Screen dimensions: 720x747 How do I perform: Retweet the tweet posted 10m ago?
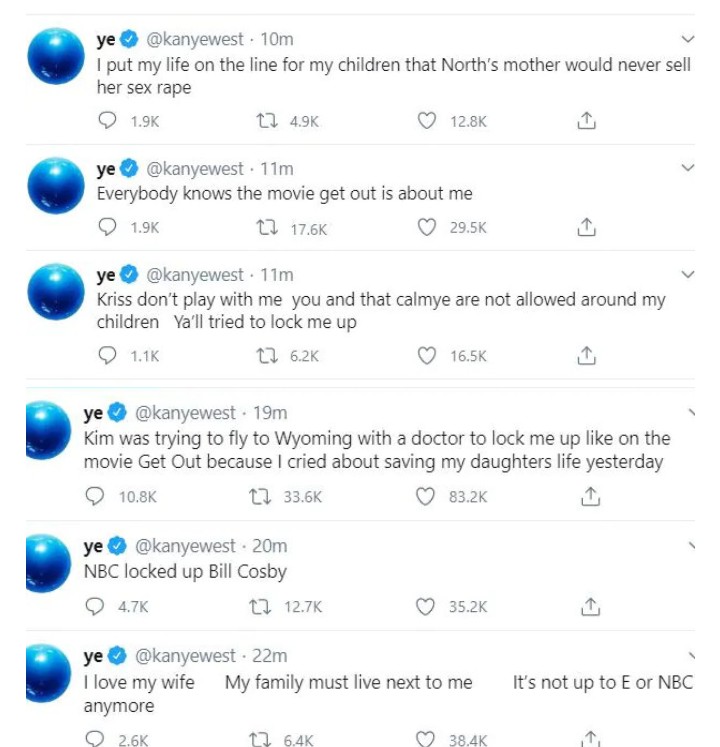click(268, 121)
